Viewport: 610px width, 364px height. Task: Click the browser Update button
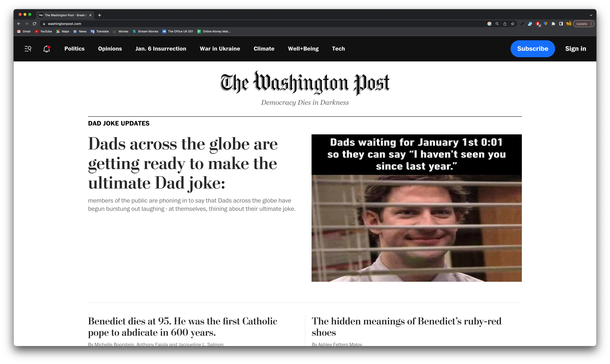pos(584,24)
